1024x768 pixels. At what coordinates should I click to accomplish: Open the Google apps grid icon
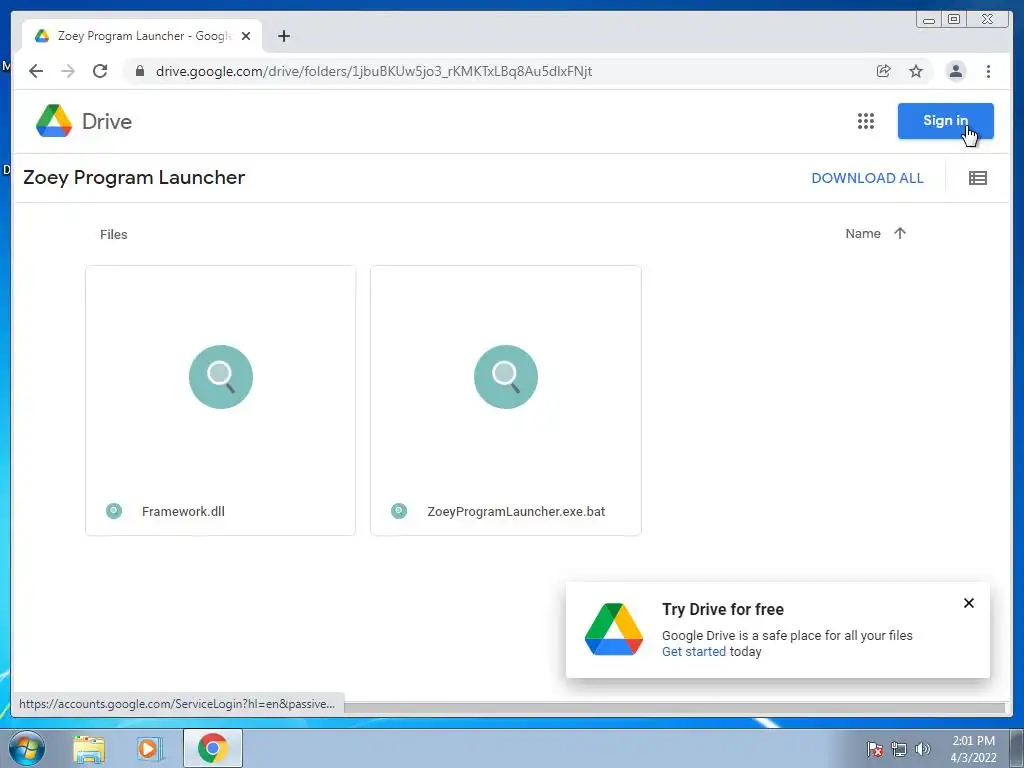click(866, 121)
